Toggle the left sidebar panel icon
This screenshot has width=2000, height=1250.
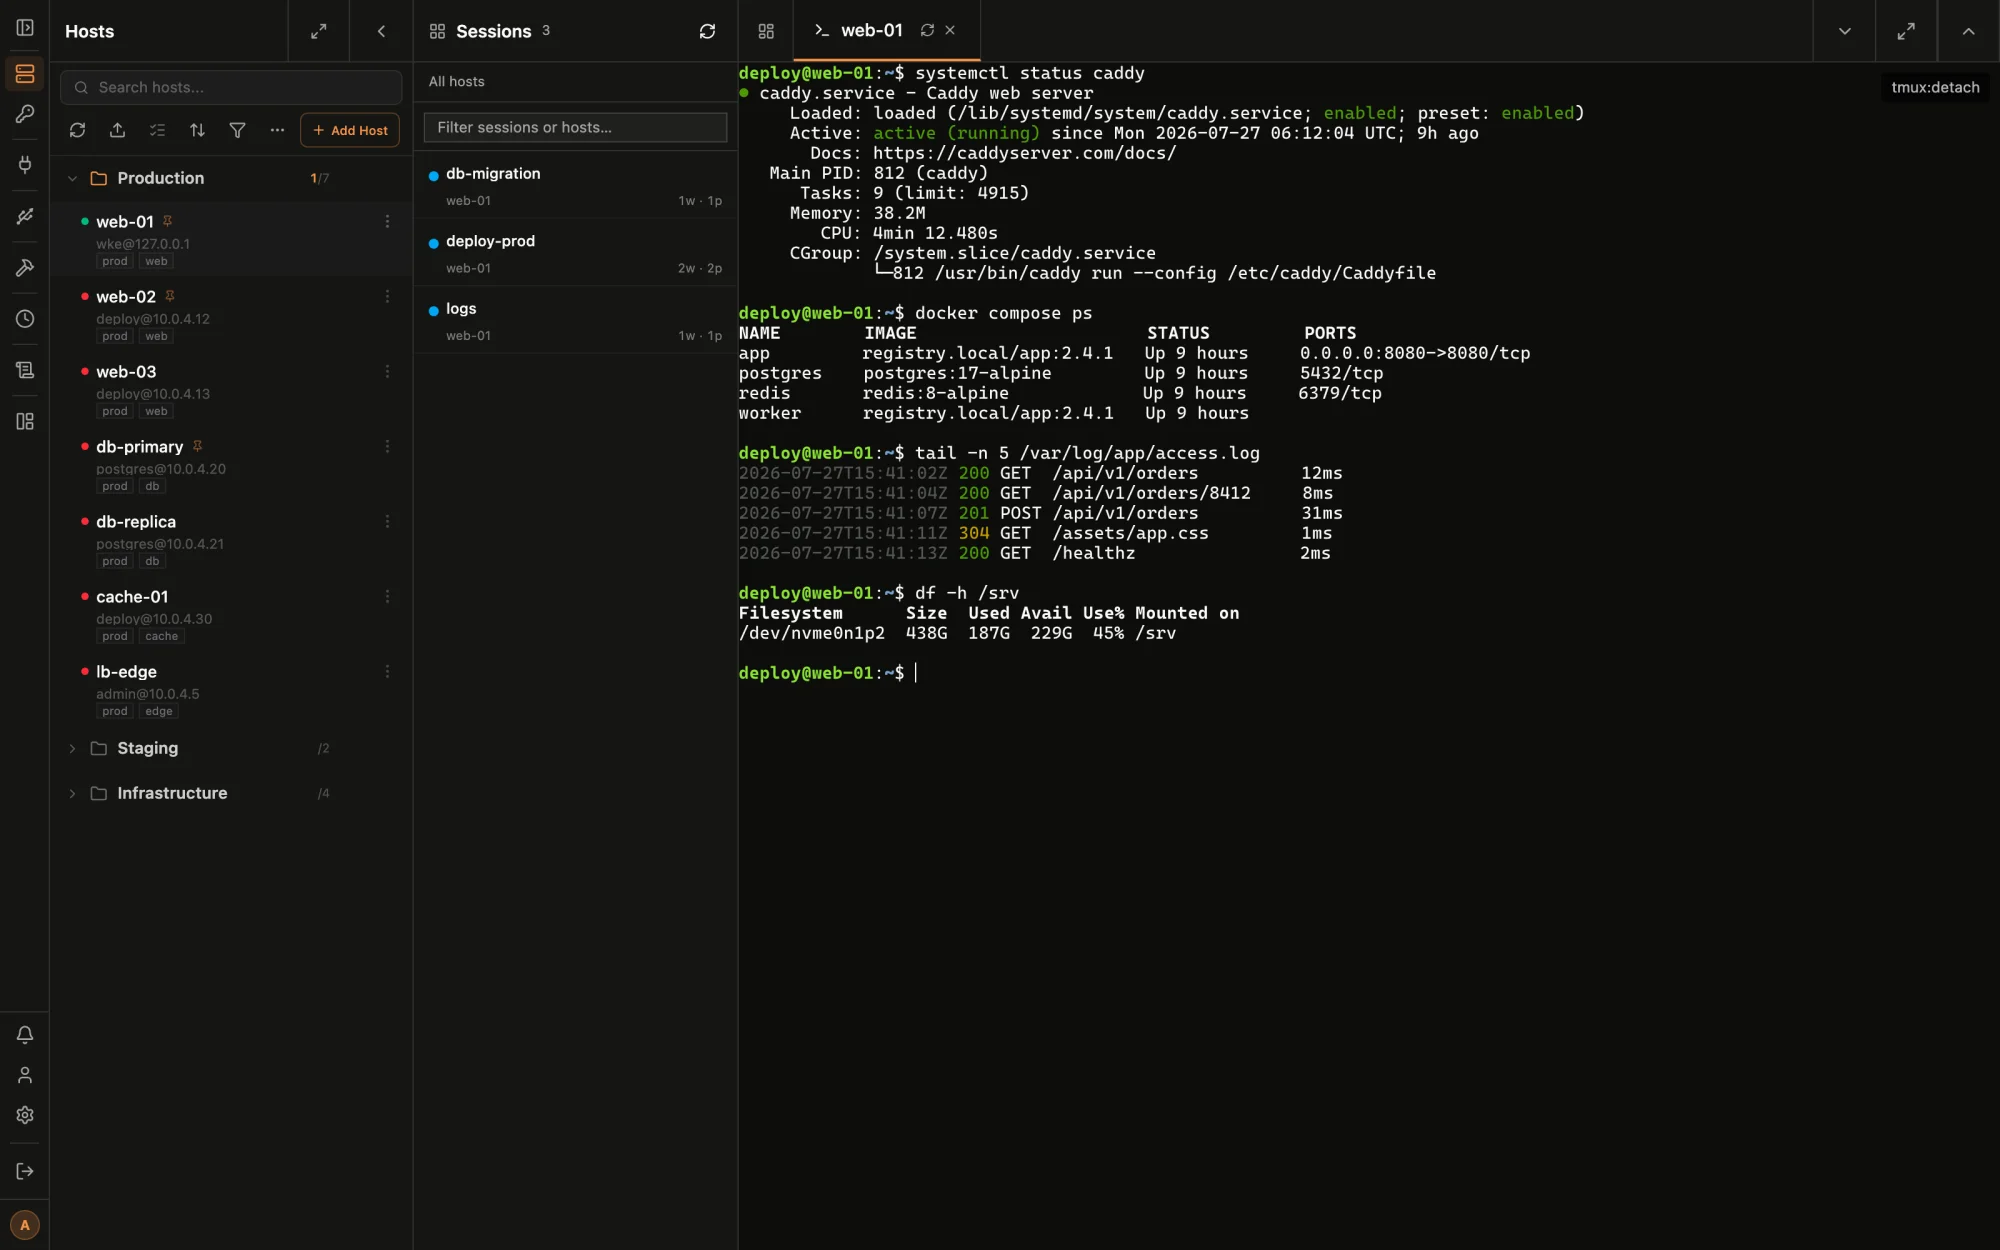coord(25,28)
